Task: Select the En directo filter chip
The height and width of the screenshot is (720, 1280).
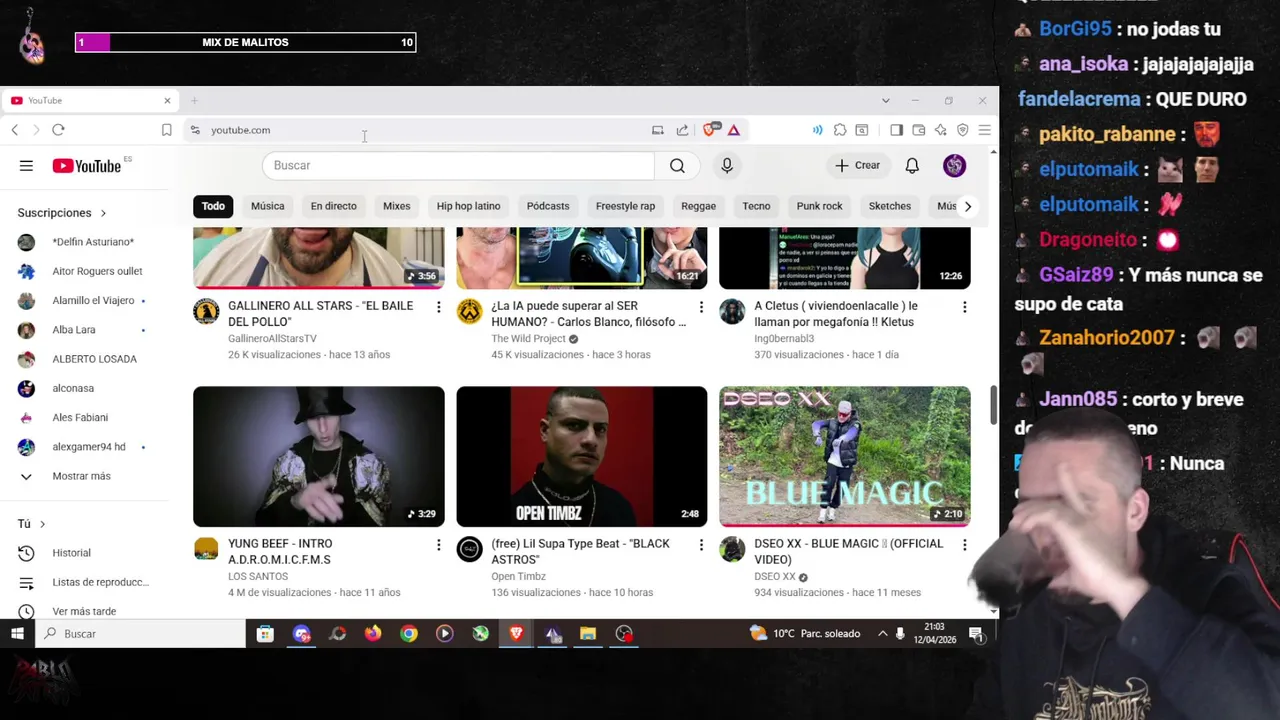Action: point(333,206)
